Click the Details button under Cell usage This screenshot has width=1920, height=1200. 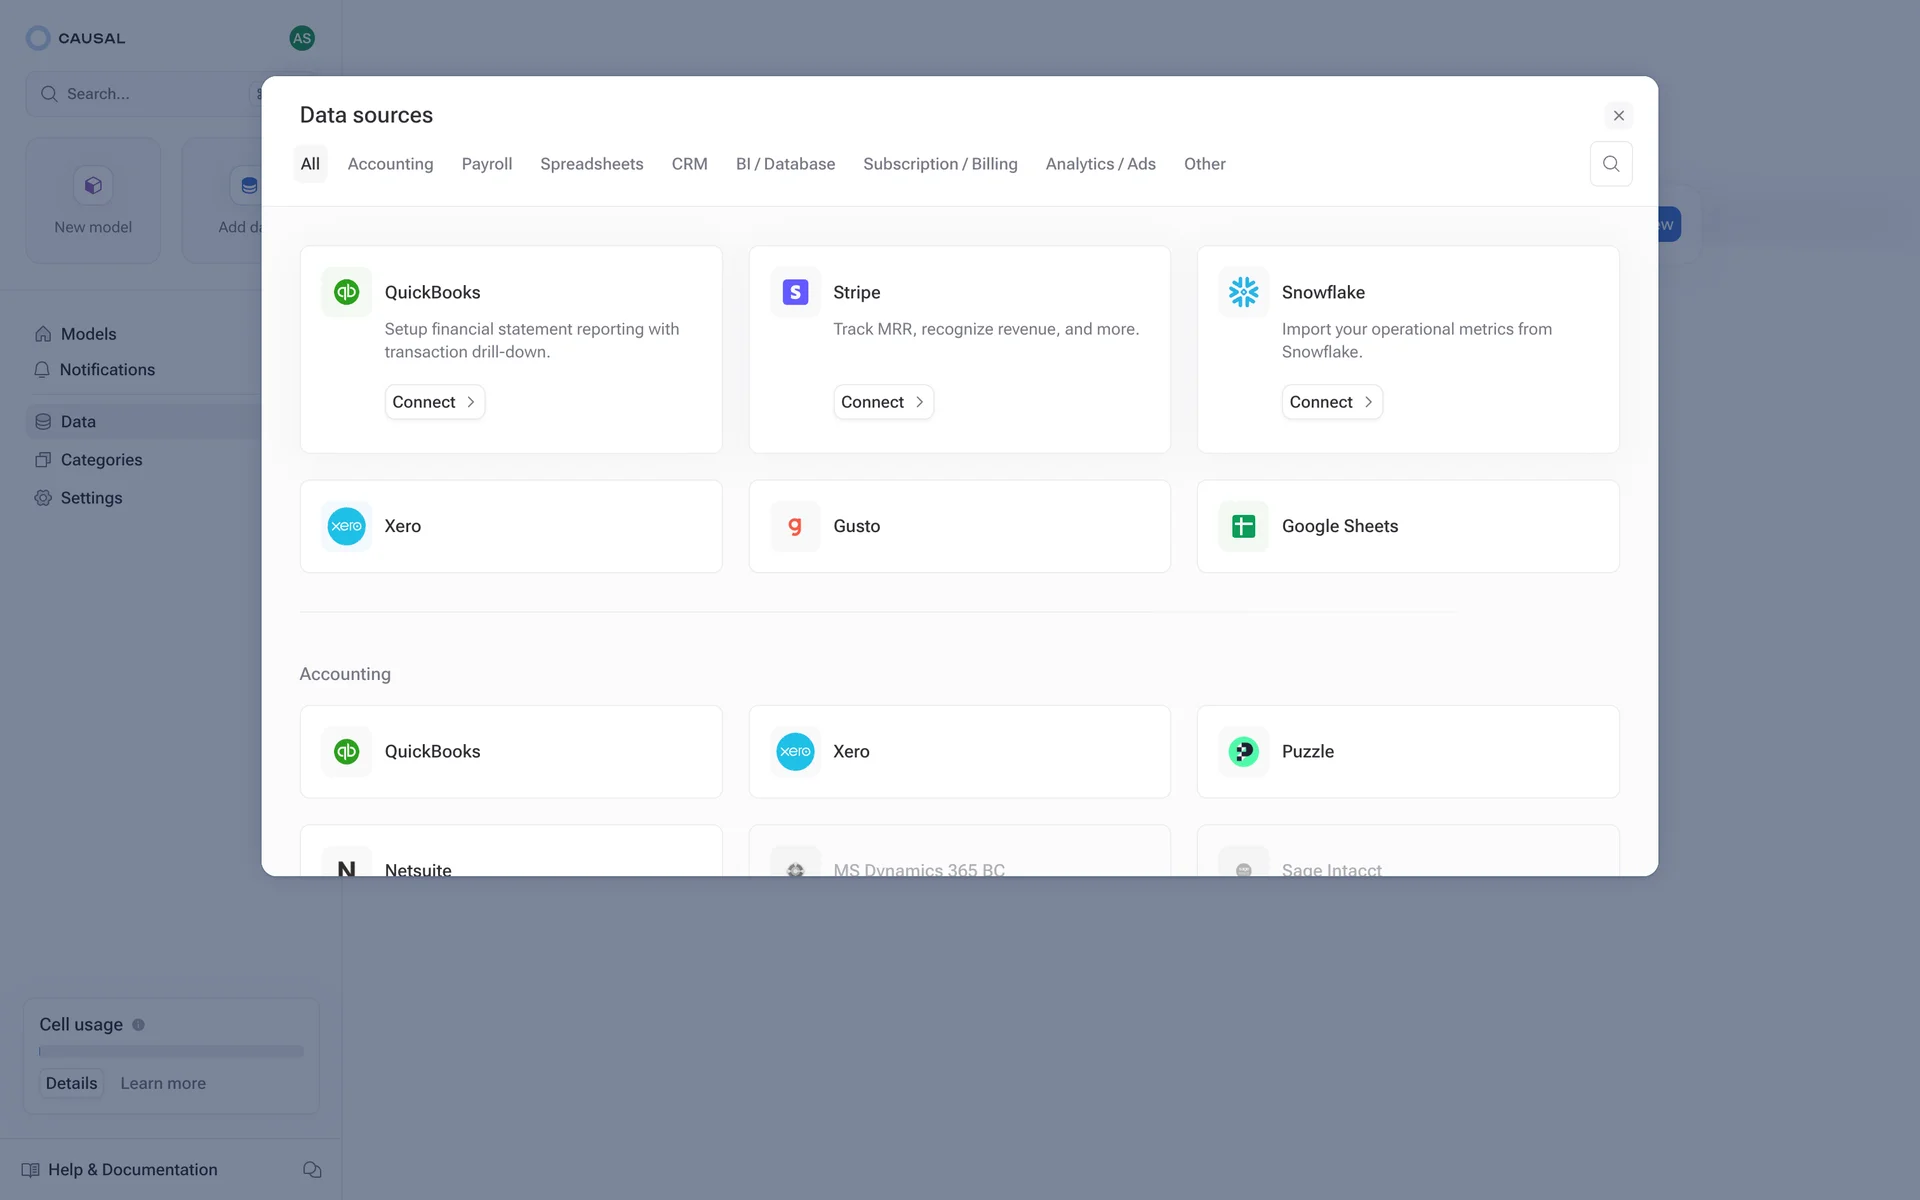click(71, 1084)
